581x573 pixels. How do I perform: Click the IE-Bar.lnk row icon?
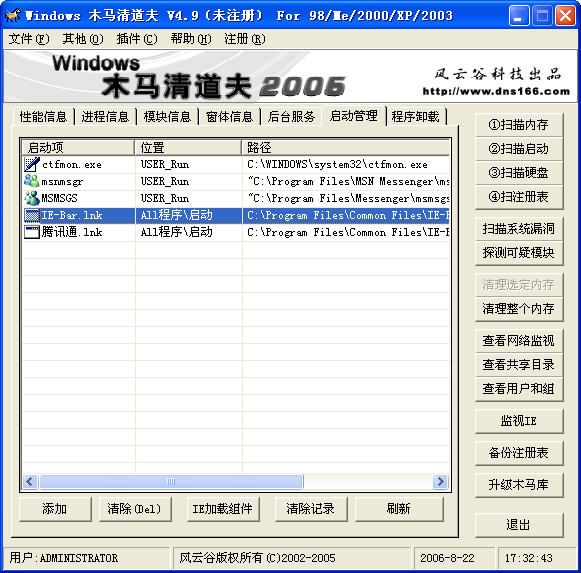[32, 215]
